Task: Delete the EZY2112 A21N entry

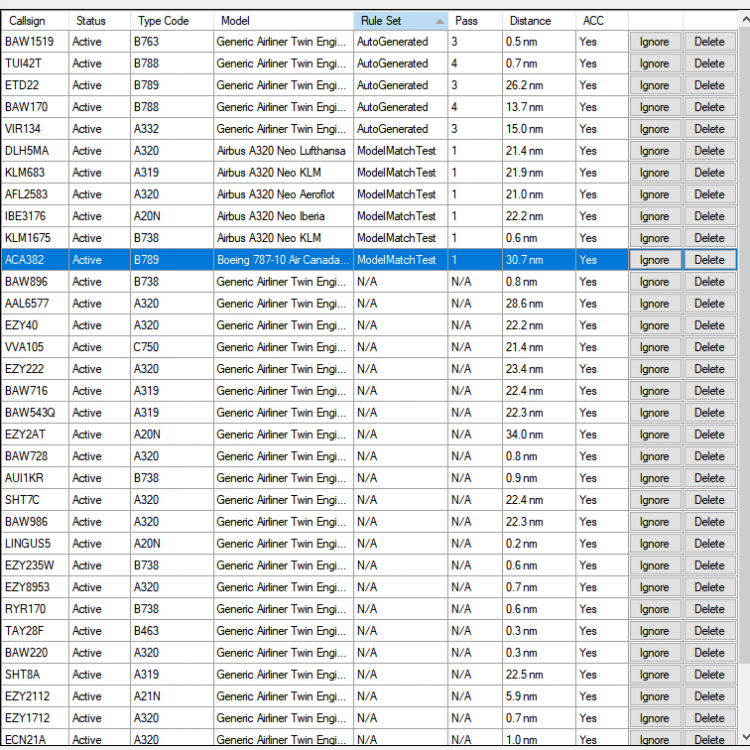Action: coord(709,697)
